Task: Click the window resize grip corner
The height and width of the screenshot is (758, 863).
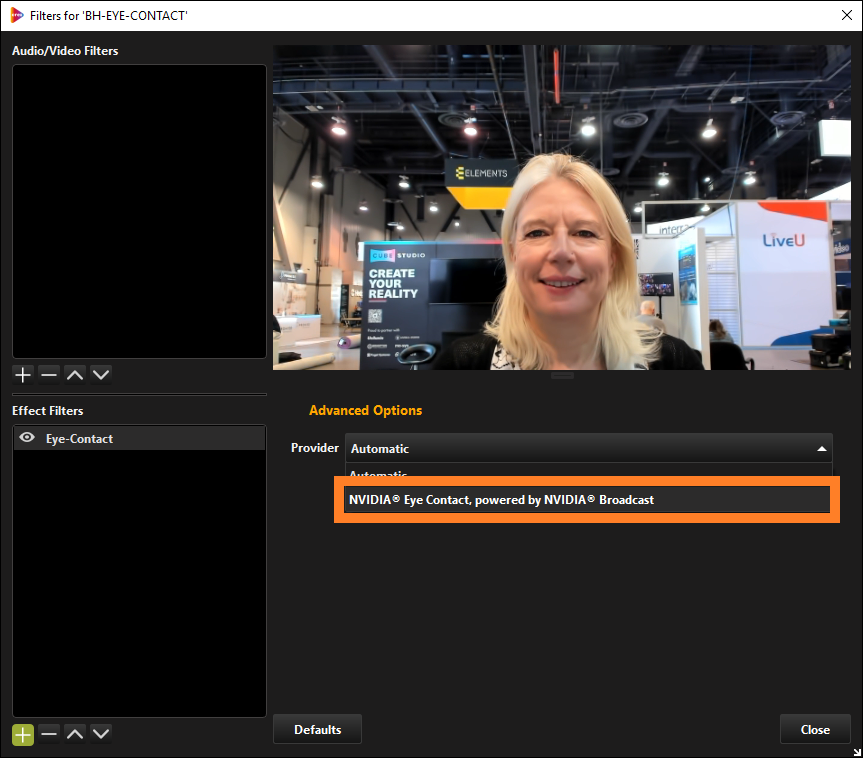Action: [x=857, y=752]
